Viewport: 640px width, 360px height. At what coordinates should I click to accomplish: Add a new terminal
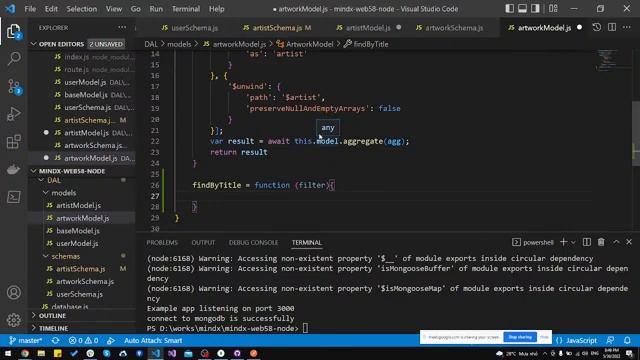pos(564,242)
